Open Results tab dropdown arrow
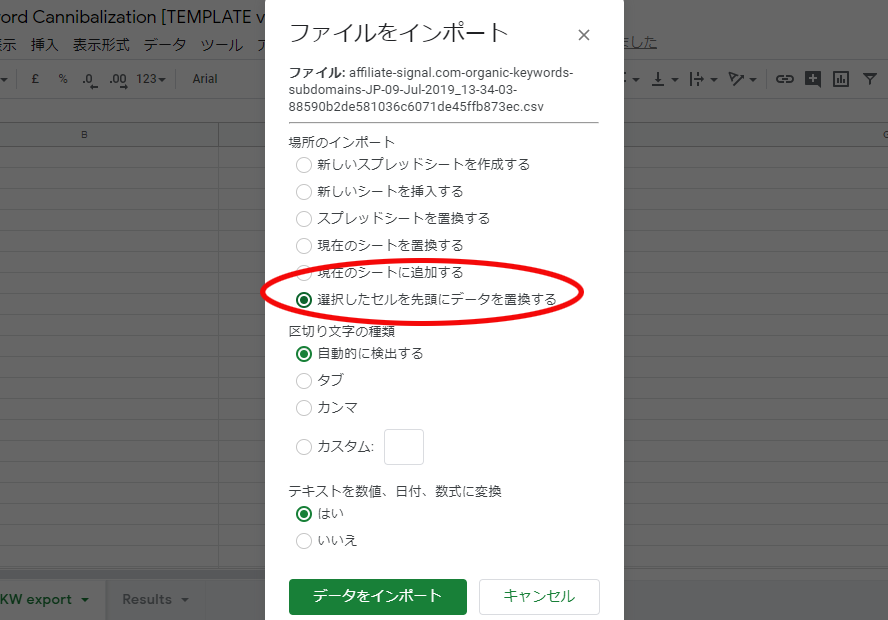 pos(185,600)
